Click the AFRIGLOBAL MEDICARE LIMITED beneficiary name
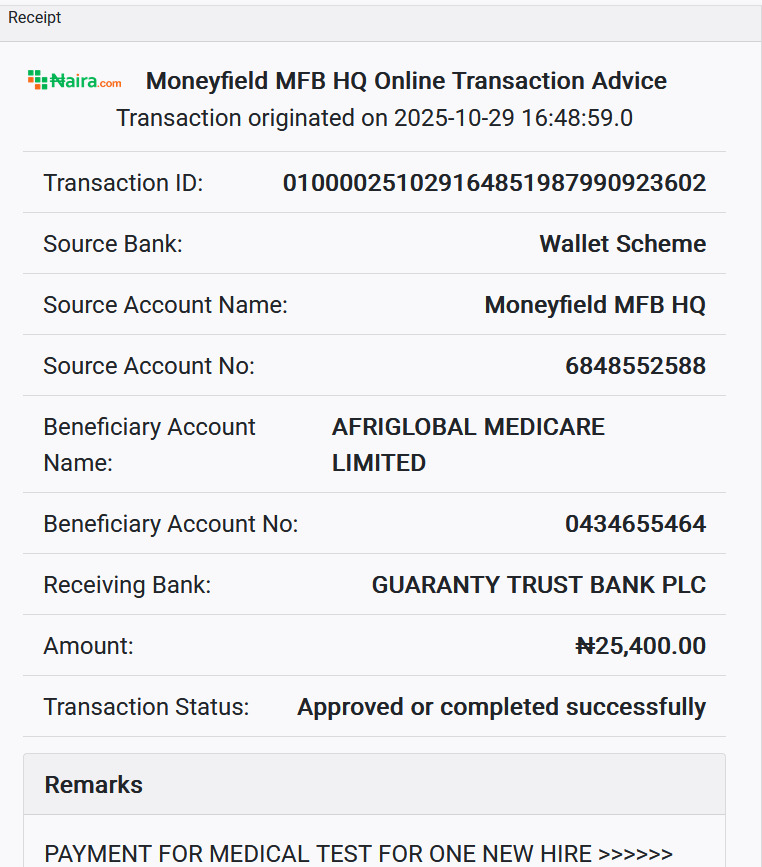762x867 pixels. 468,444
